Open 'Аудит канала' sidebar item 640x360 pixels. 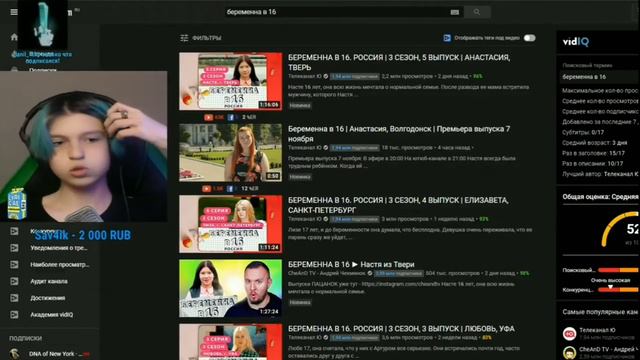pos(49,281)
